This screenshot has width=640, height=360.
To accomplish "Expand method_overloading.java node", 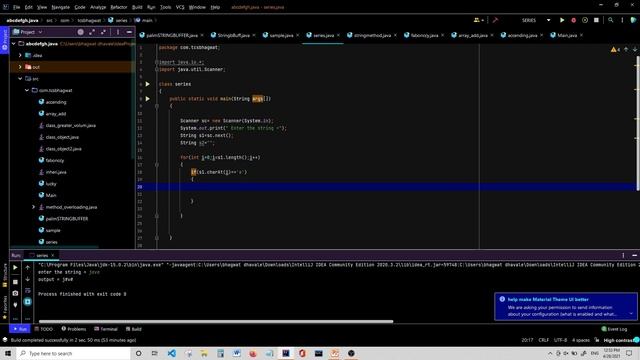I will pos(34,207).
